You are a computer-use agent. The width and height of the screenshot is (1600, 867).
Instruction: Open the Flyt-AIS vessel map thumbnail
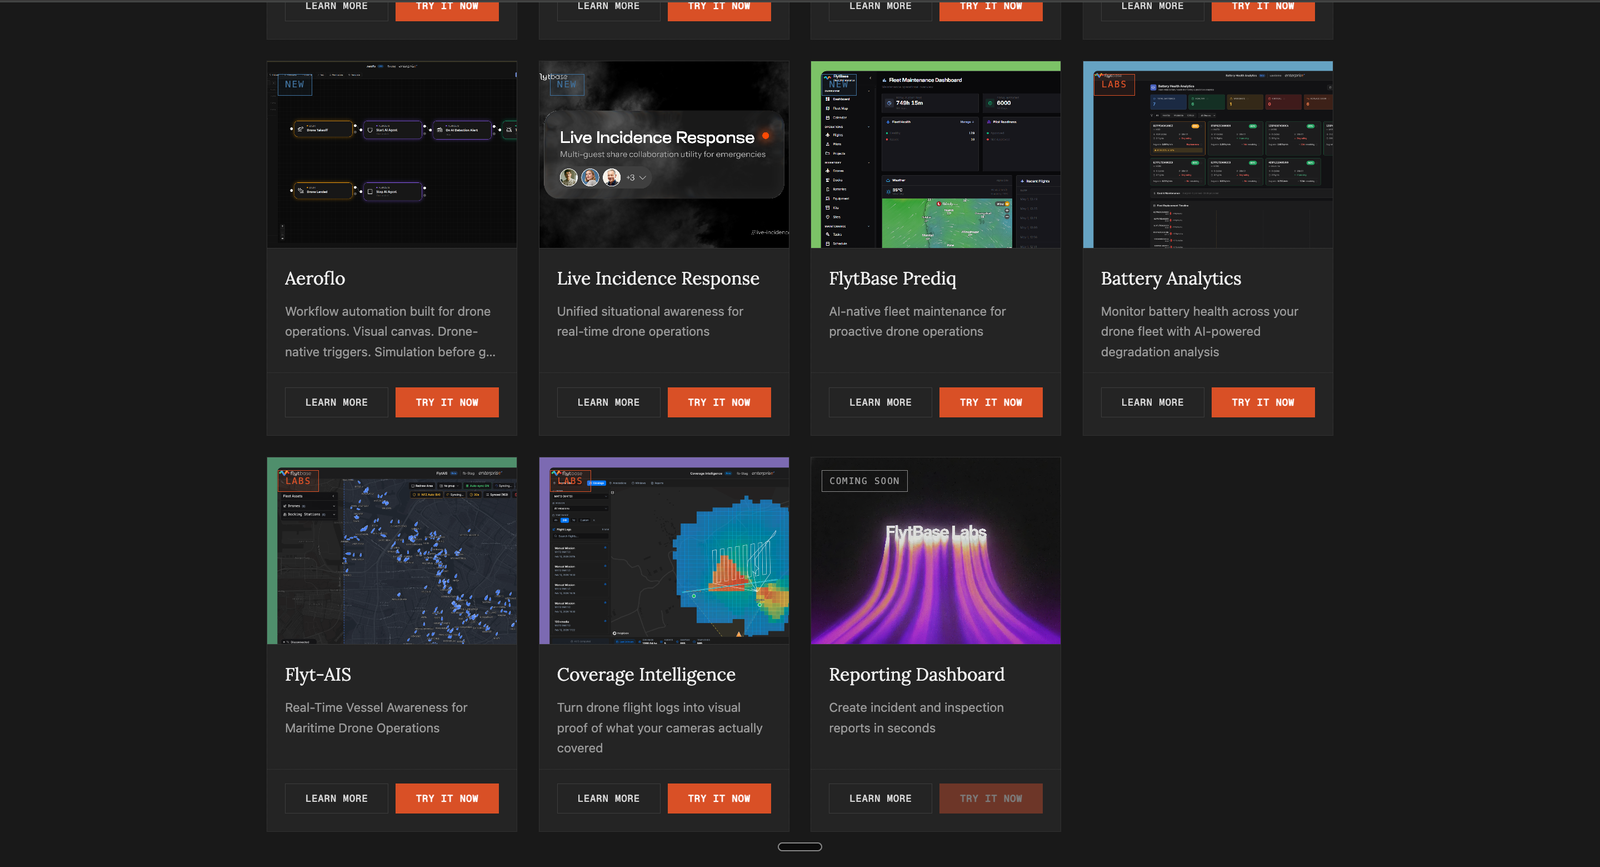(392, 551)
